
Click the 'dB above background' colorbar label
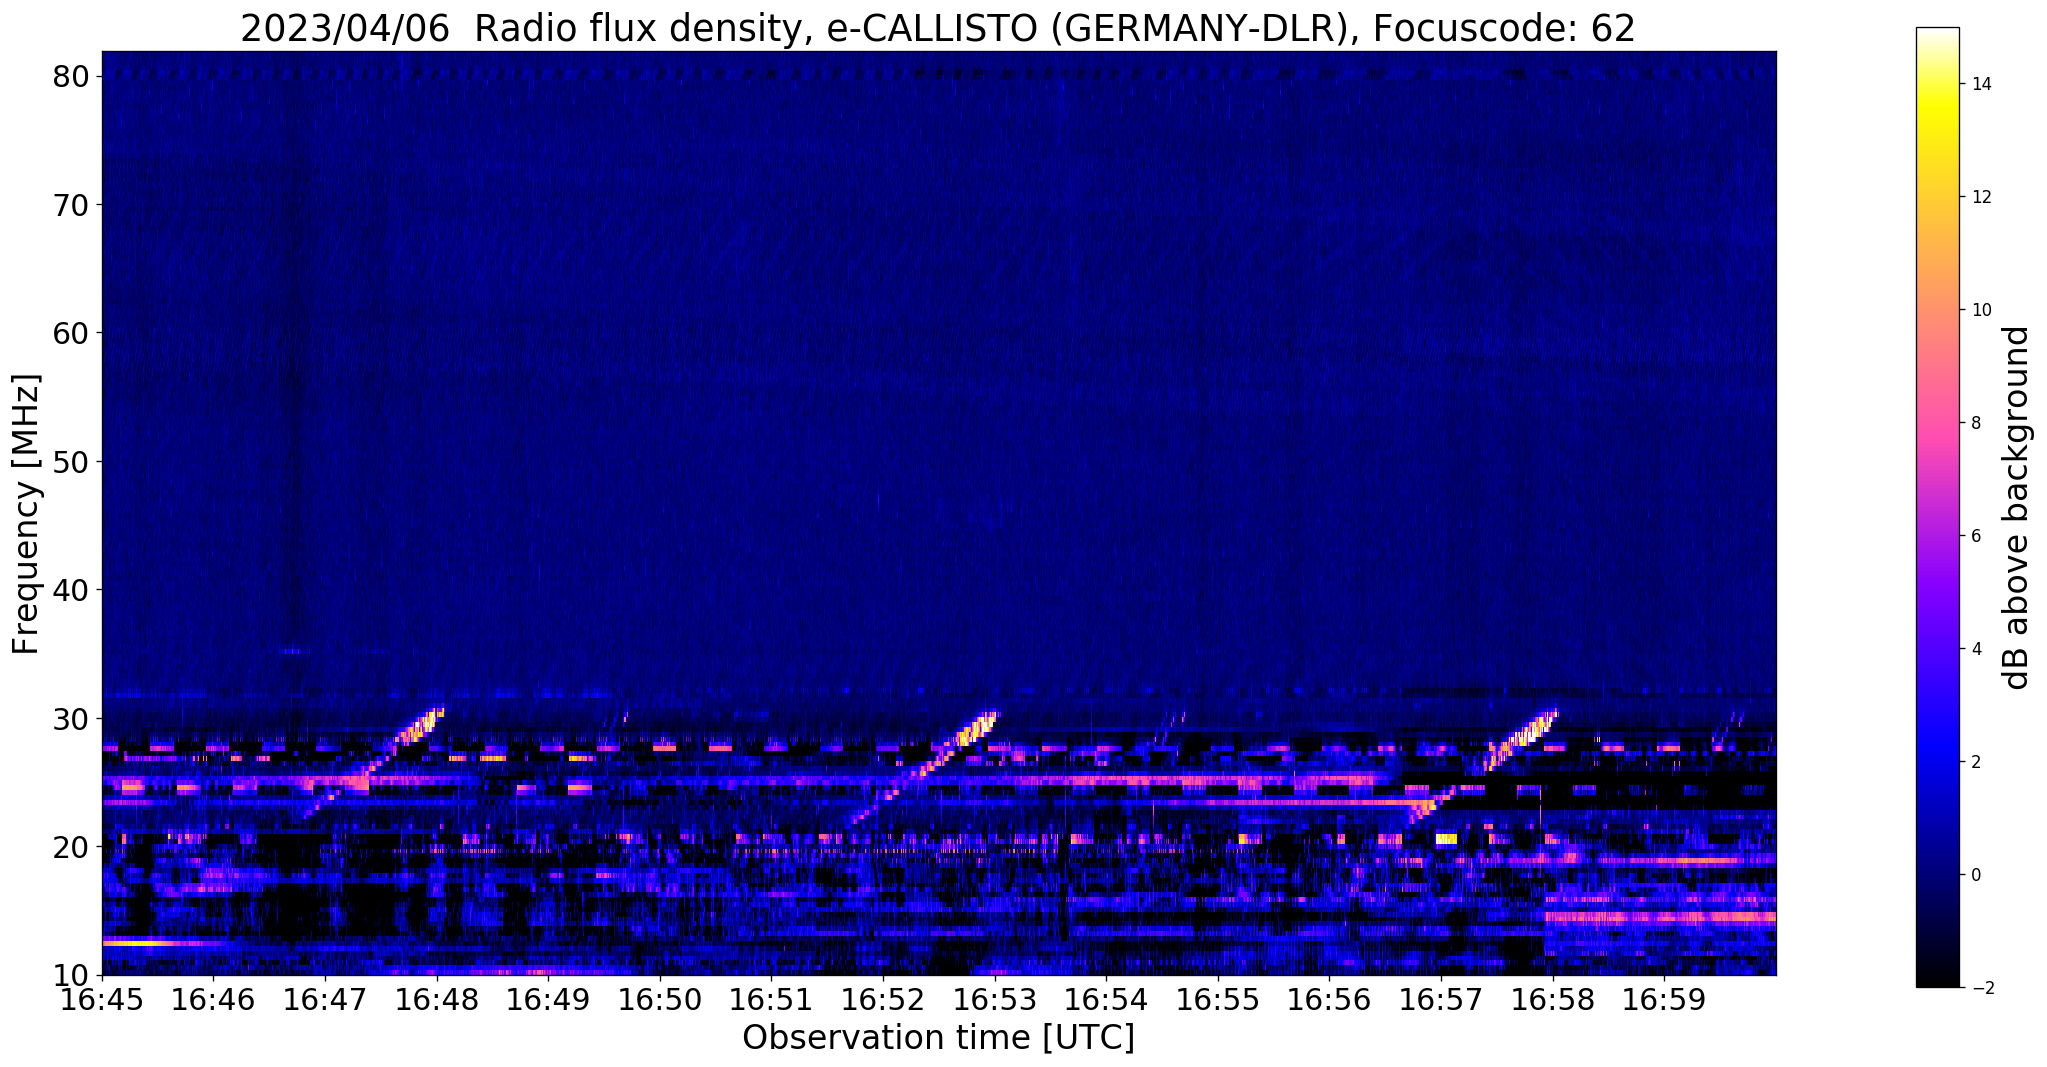point(2017,508)
